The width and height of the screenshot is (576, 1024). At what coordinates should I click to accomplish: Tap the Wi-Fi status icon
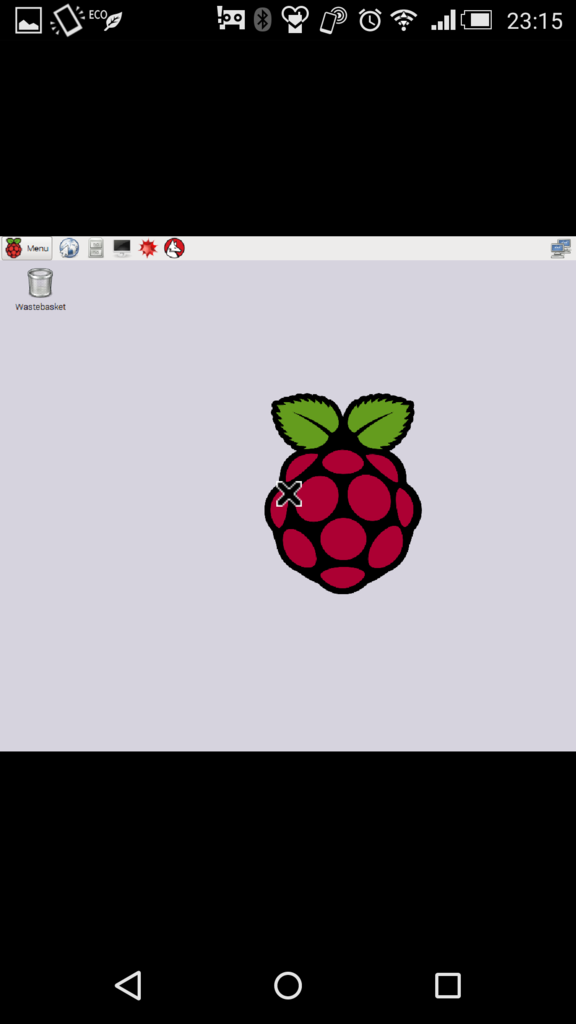404,20
